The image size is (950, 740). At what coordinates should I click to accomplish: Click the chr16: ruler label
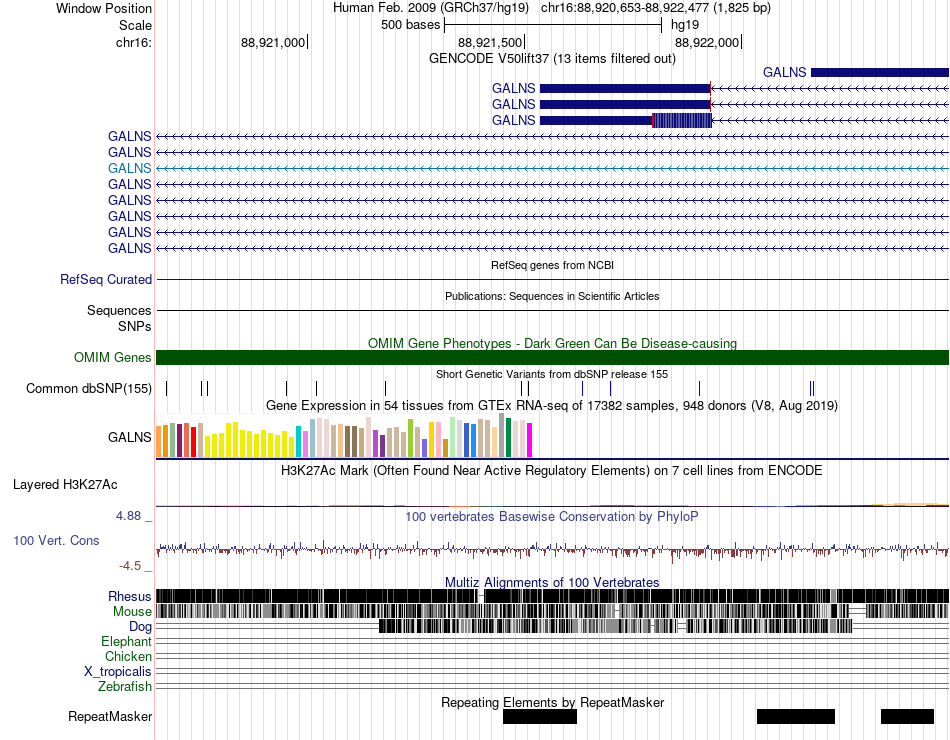(134, 42)
